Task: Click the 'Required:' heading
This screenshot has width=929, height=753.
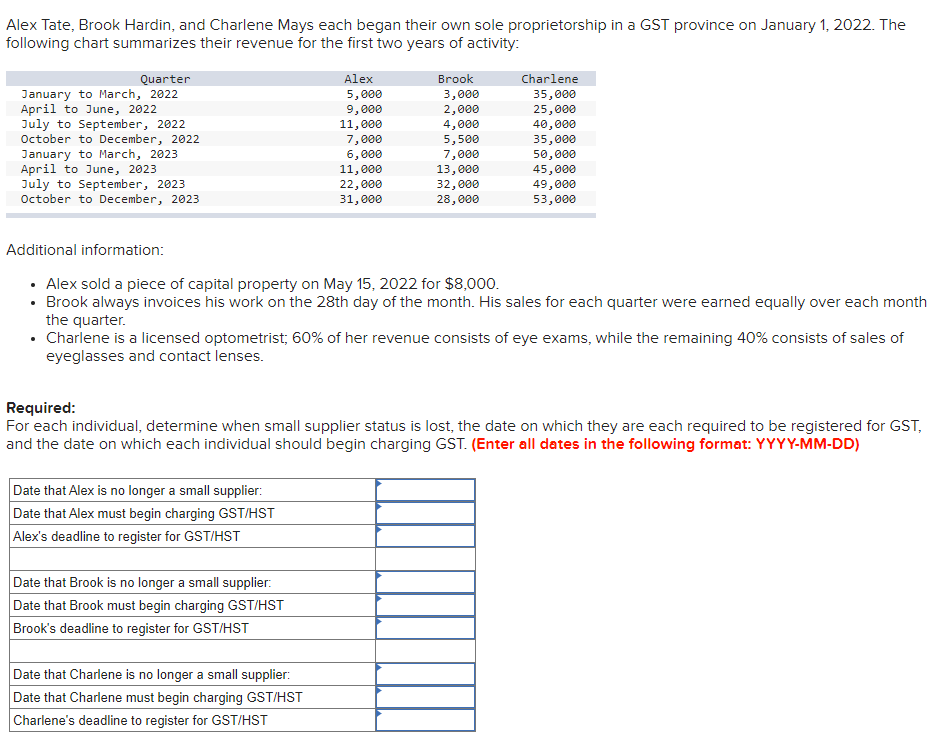Action: click(x=41, y=408)
